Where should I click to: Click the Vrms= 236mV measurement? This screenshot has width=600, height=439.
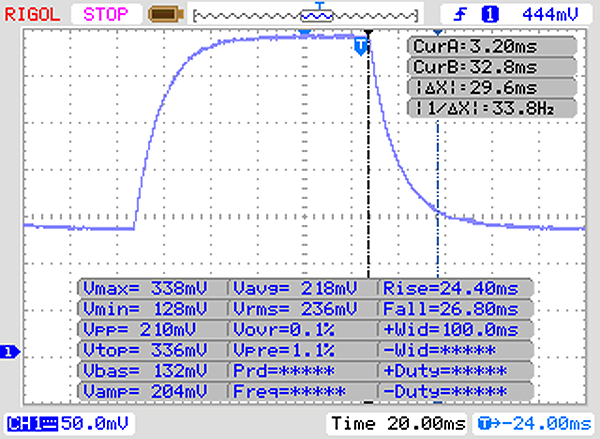pyautogui.click(x=303, y=309)
